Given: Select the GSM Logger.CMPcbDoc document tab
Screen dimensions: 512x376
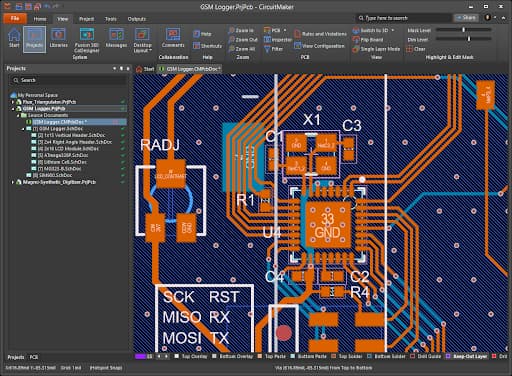Looking at the screenshot, I should point(190,69).
